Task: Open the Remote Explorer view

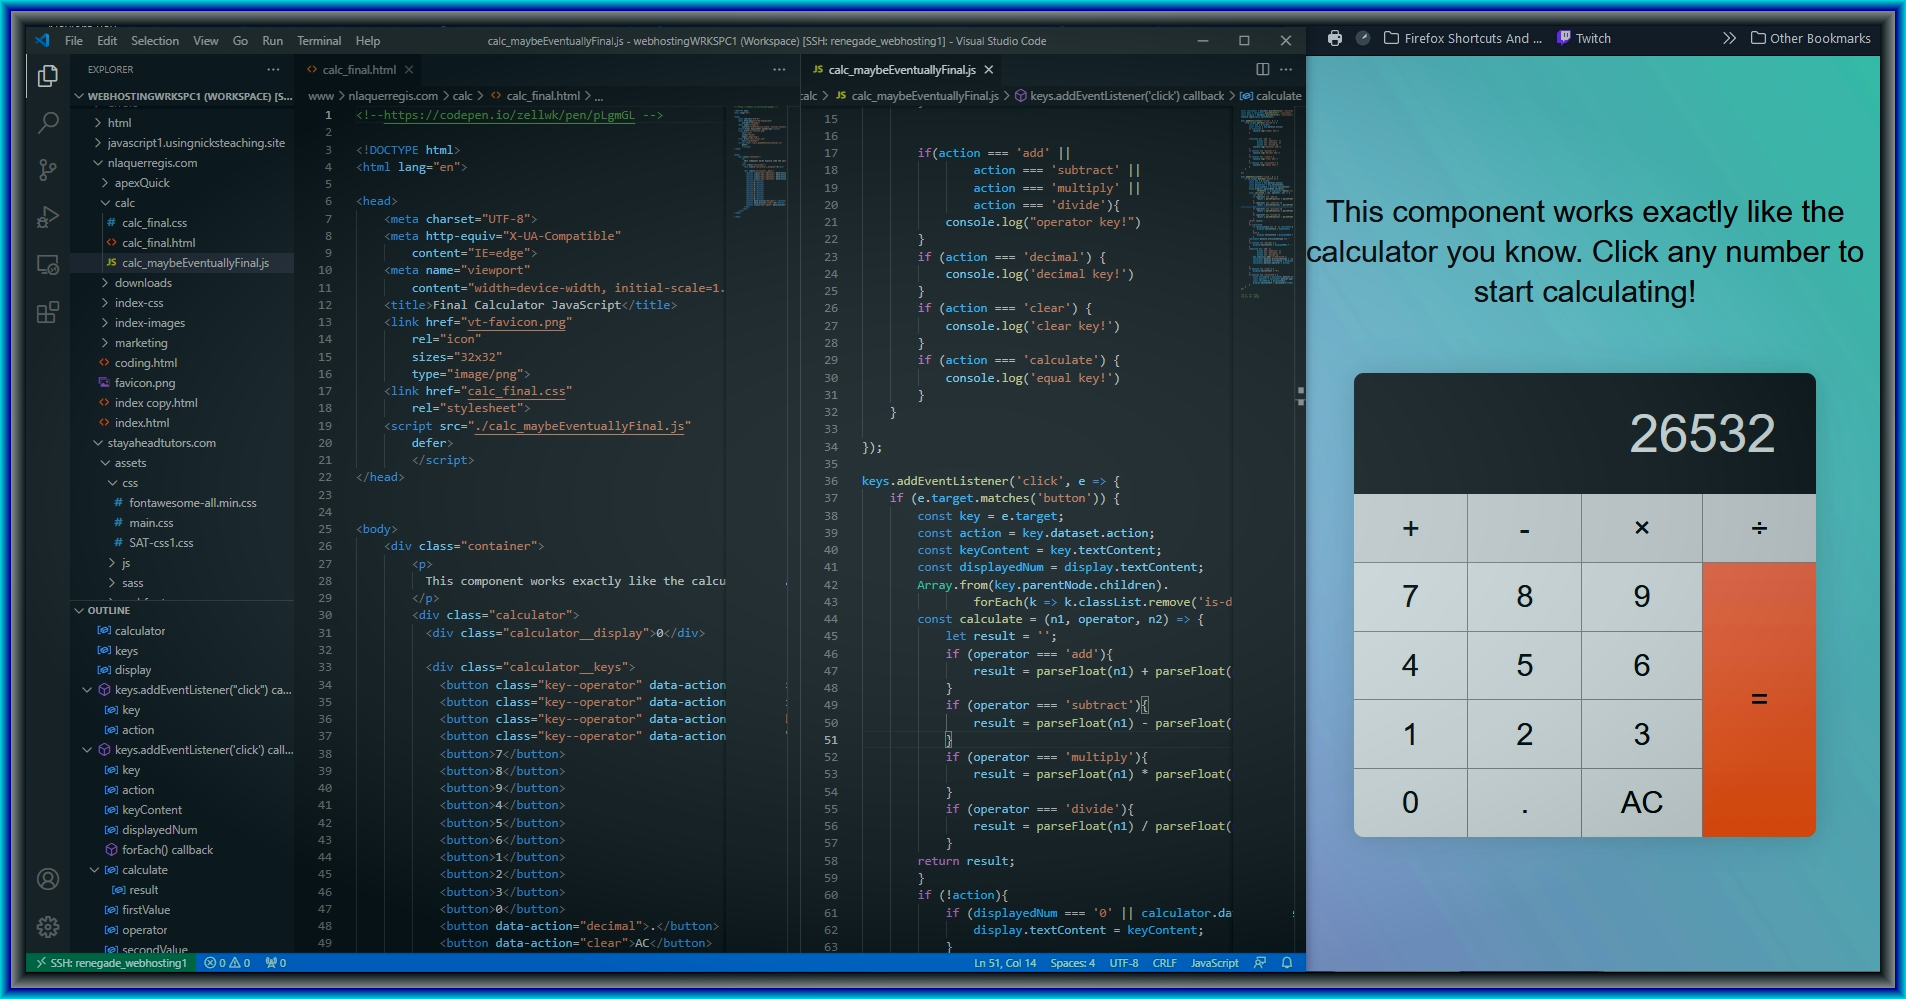Action: pyautogui.click(x=47, y=265)
